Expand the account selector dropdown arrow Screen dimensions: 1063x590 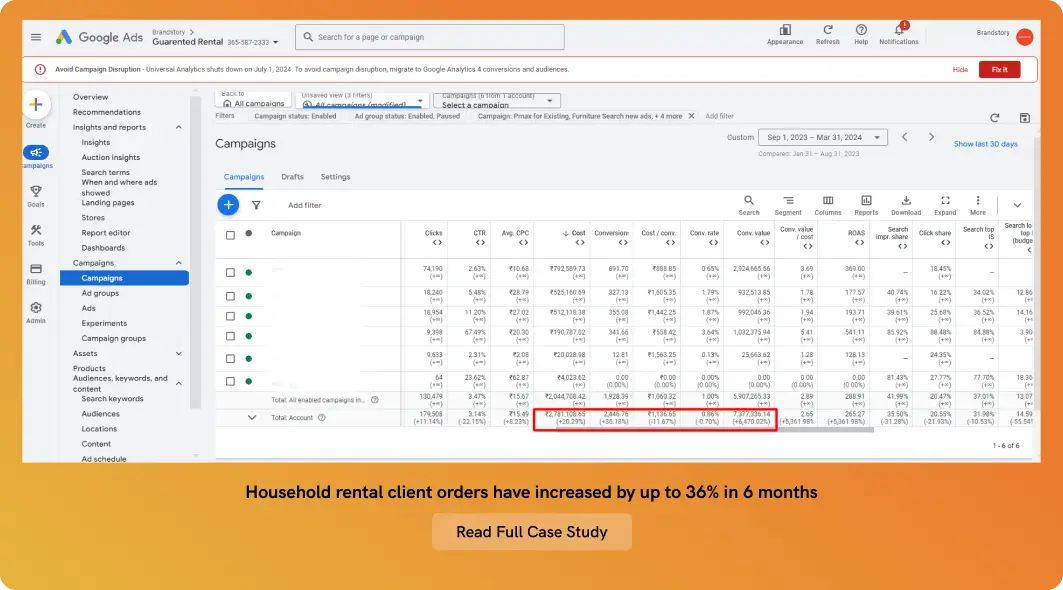274,42
